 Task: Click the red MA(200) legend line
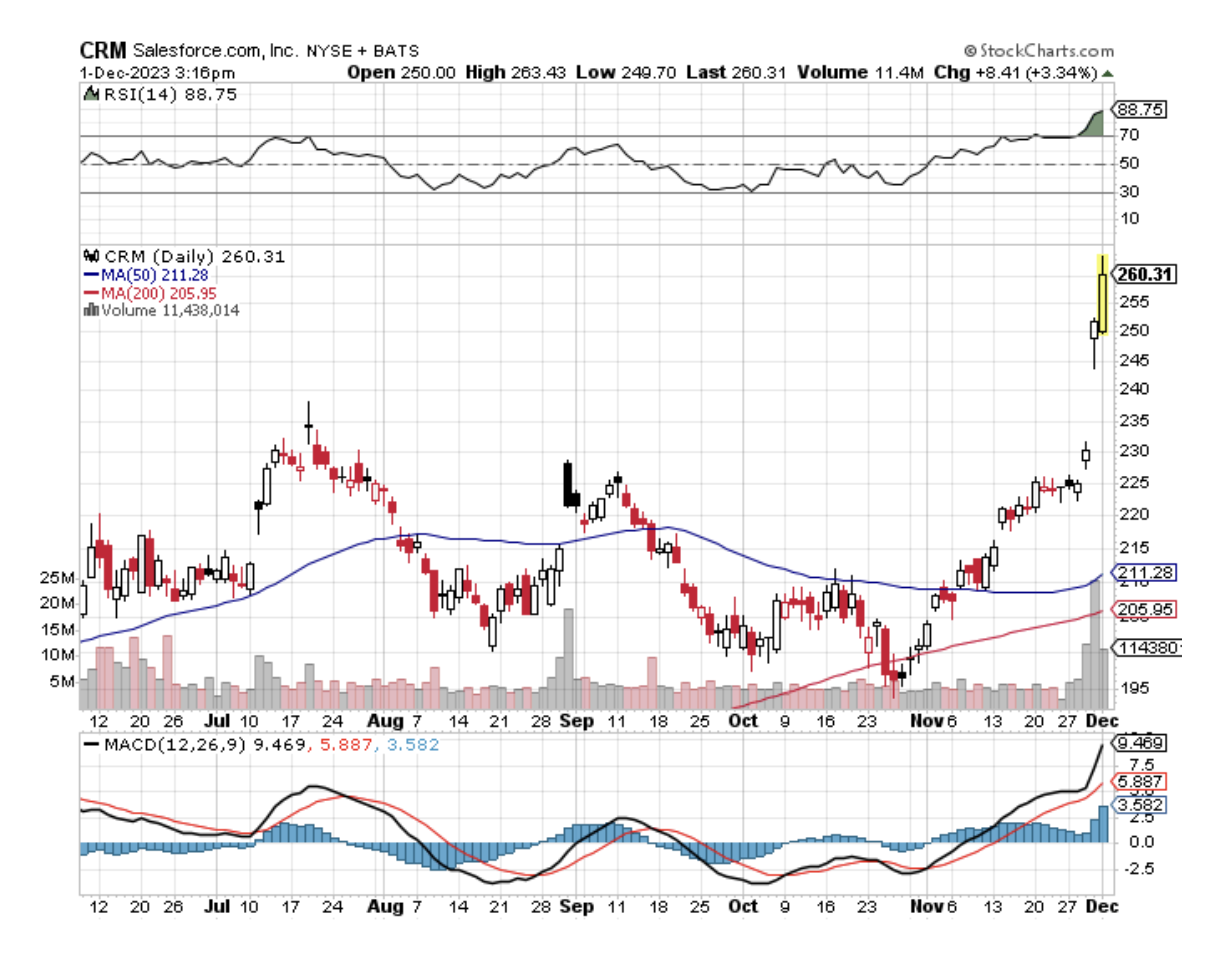coord(88,293)
